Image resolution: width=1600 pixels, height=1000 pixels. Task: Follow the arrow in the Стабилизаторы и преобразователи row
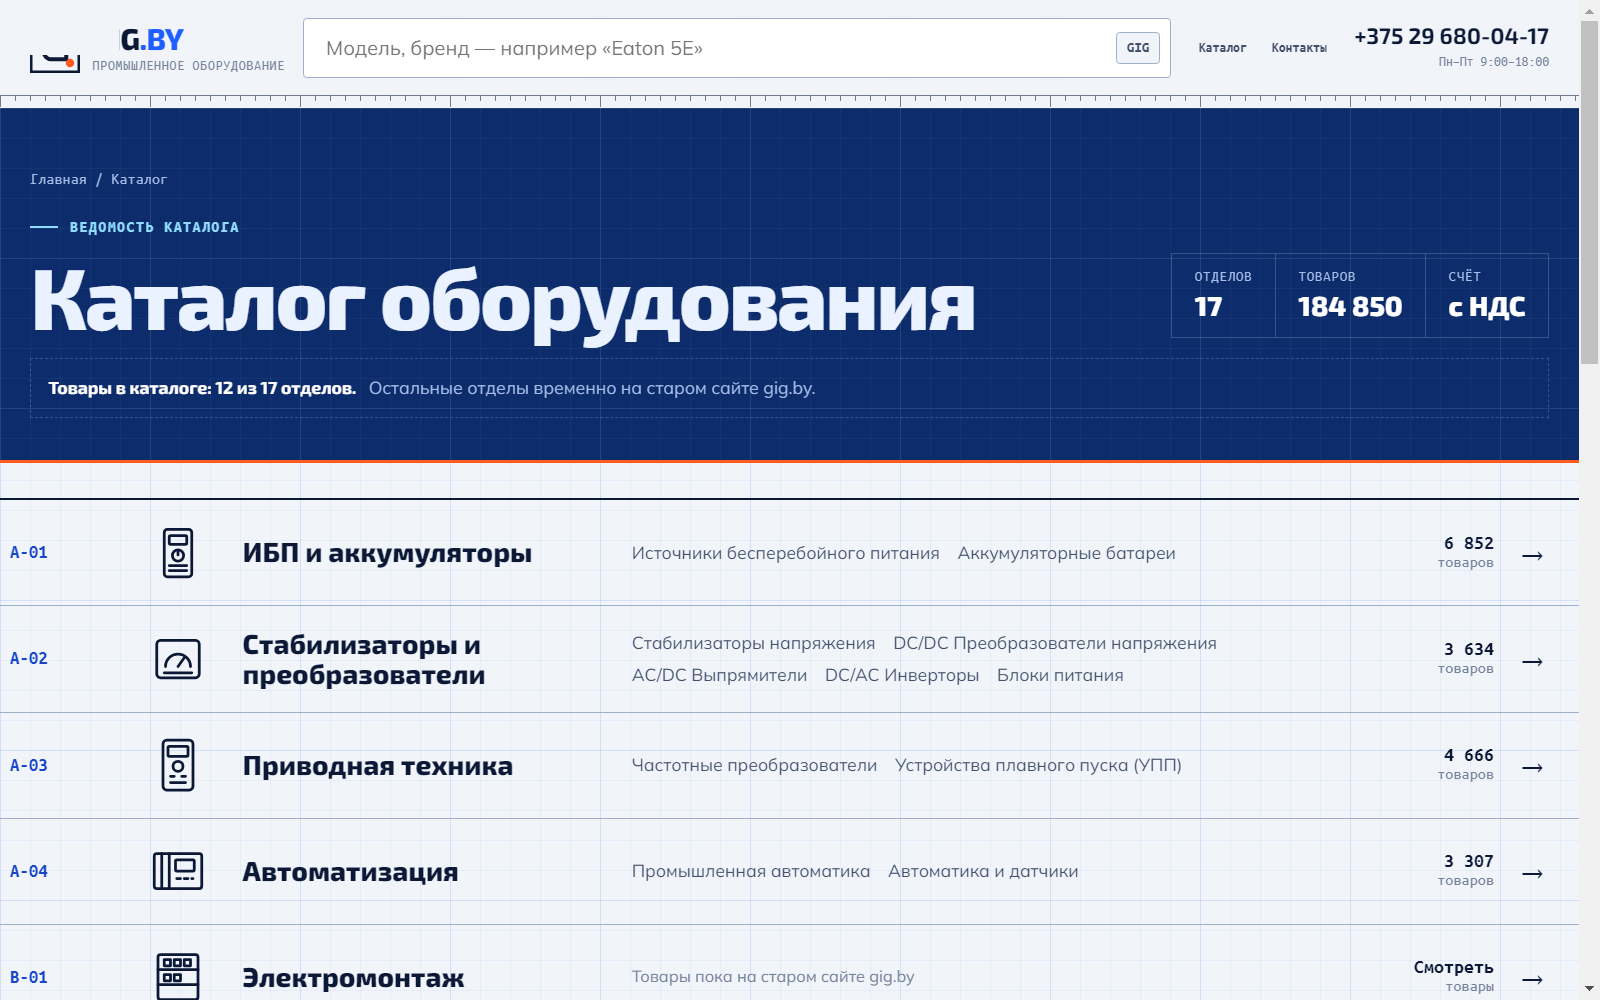click(1532, 661)
